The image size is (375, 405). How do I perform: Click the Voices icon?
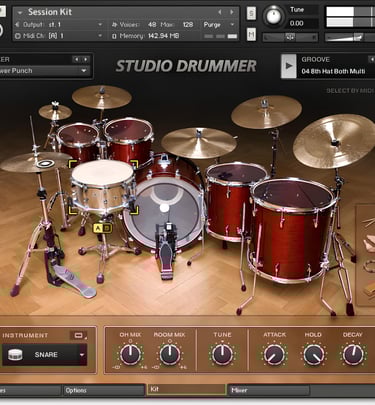[114, 24]
